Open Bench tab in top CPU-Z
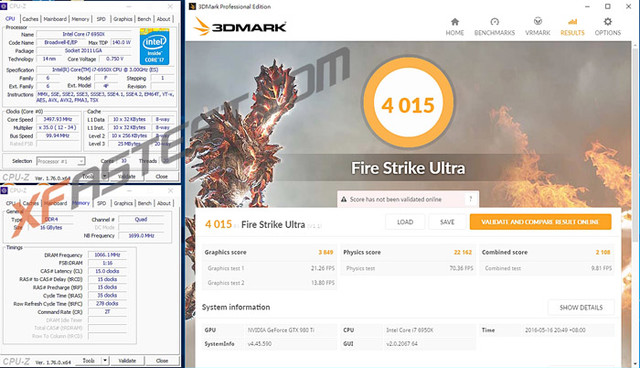This screenshot has width=640, height=368. [144, 19]
